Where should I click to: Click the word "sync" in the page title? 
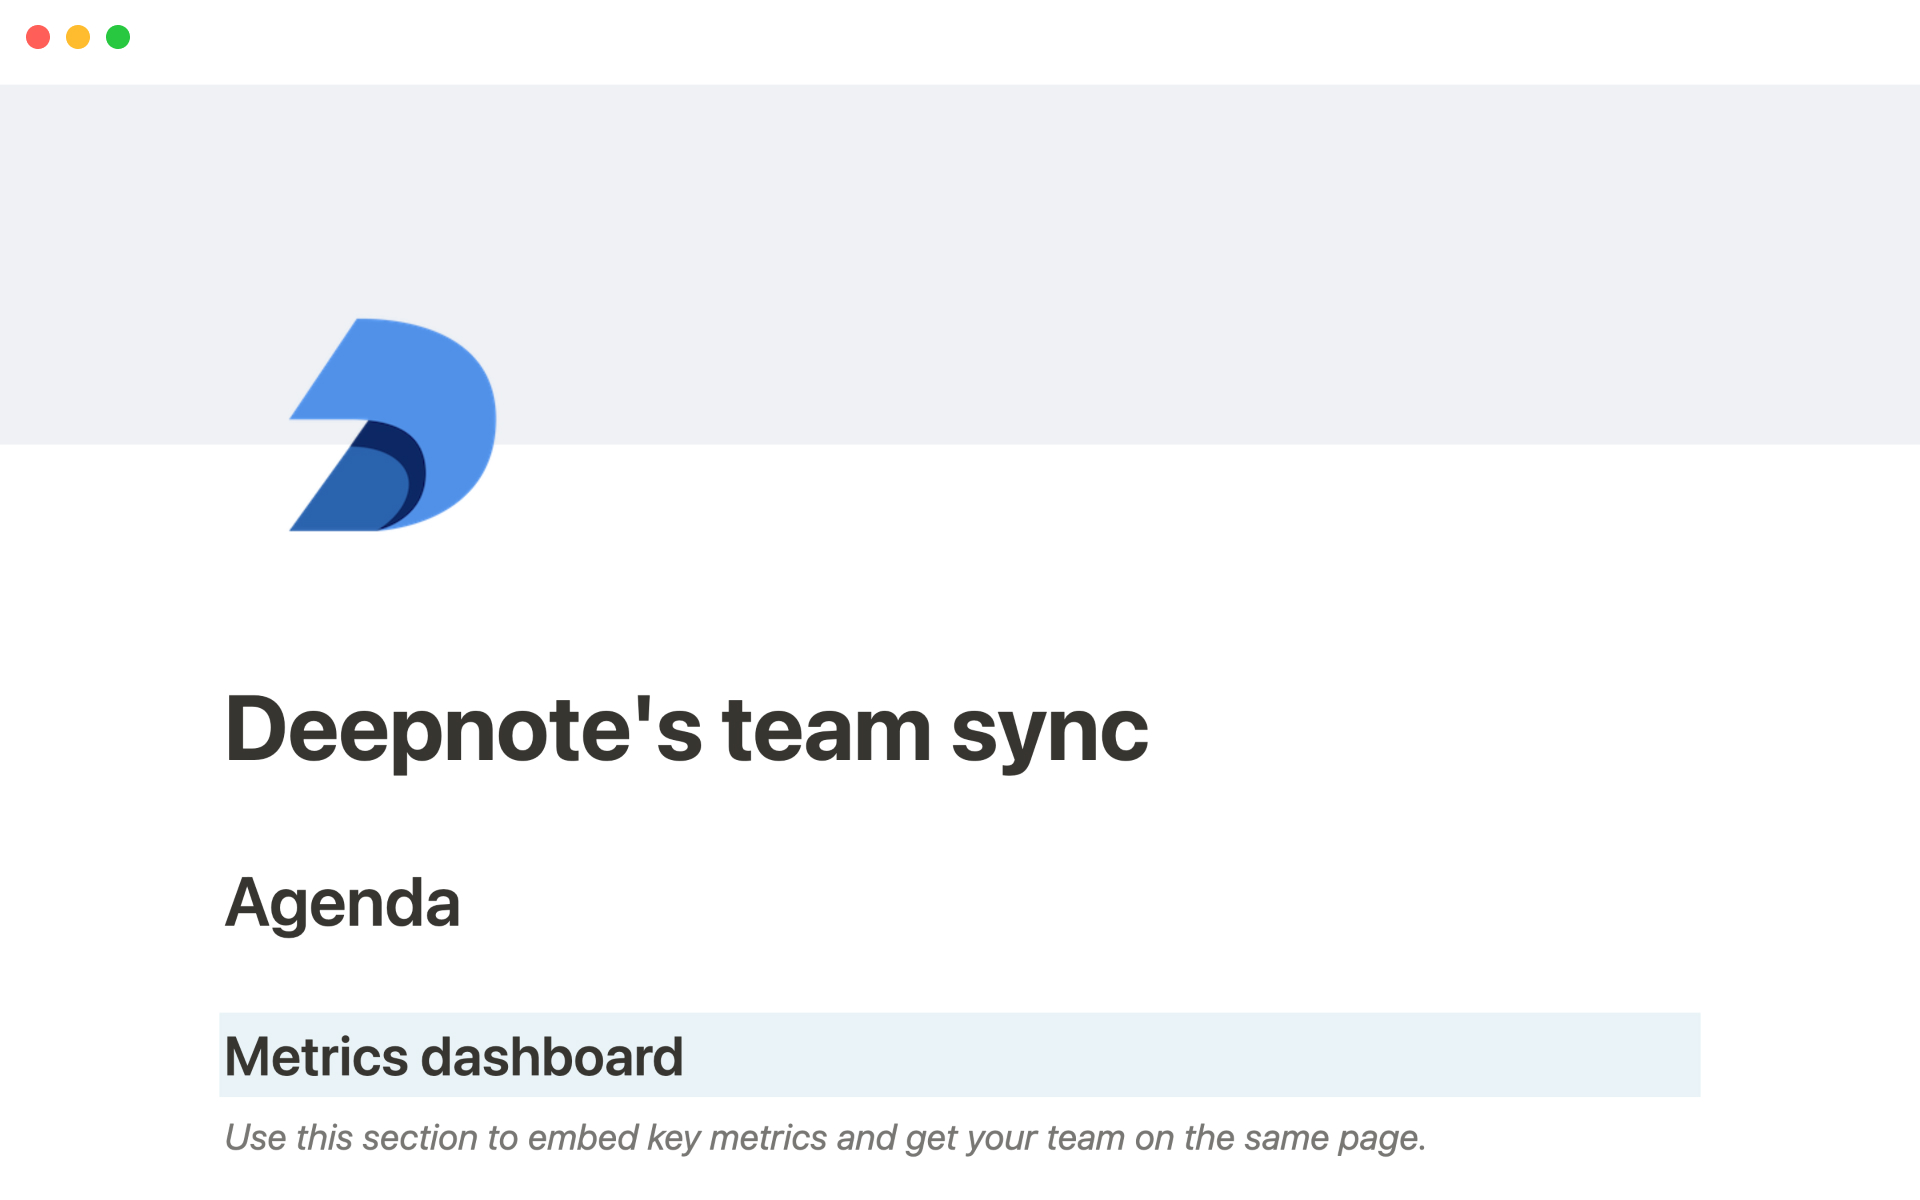[x=1050, y=730]
